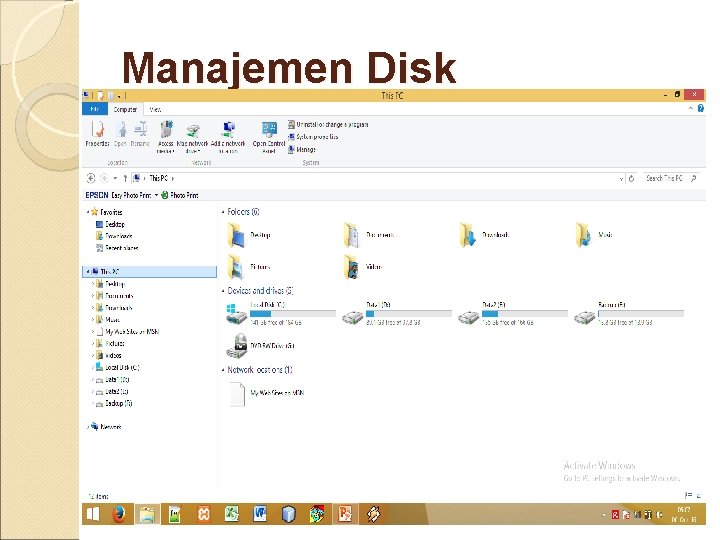Open the File tab

click(x=95, y=109)
